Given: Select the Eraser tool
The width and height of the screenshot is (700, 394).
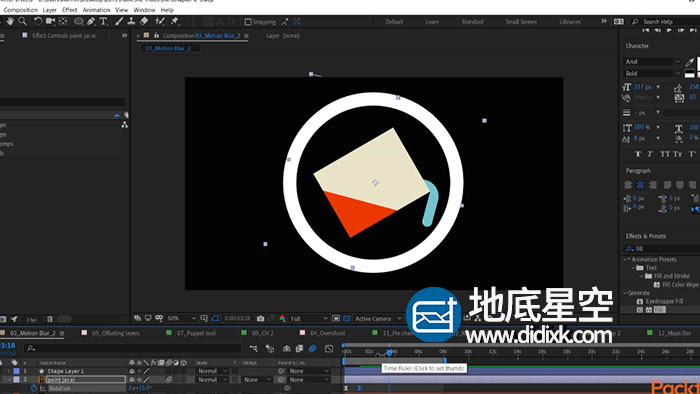Looking at the screenshot, I should point(144,21).
